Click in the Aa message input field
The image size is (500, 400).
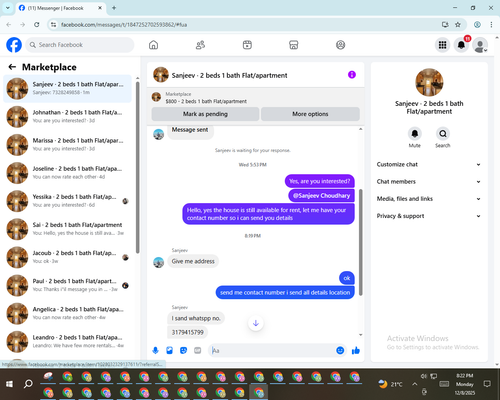click(x=272, y=350)
